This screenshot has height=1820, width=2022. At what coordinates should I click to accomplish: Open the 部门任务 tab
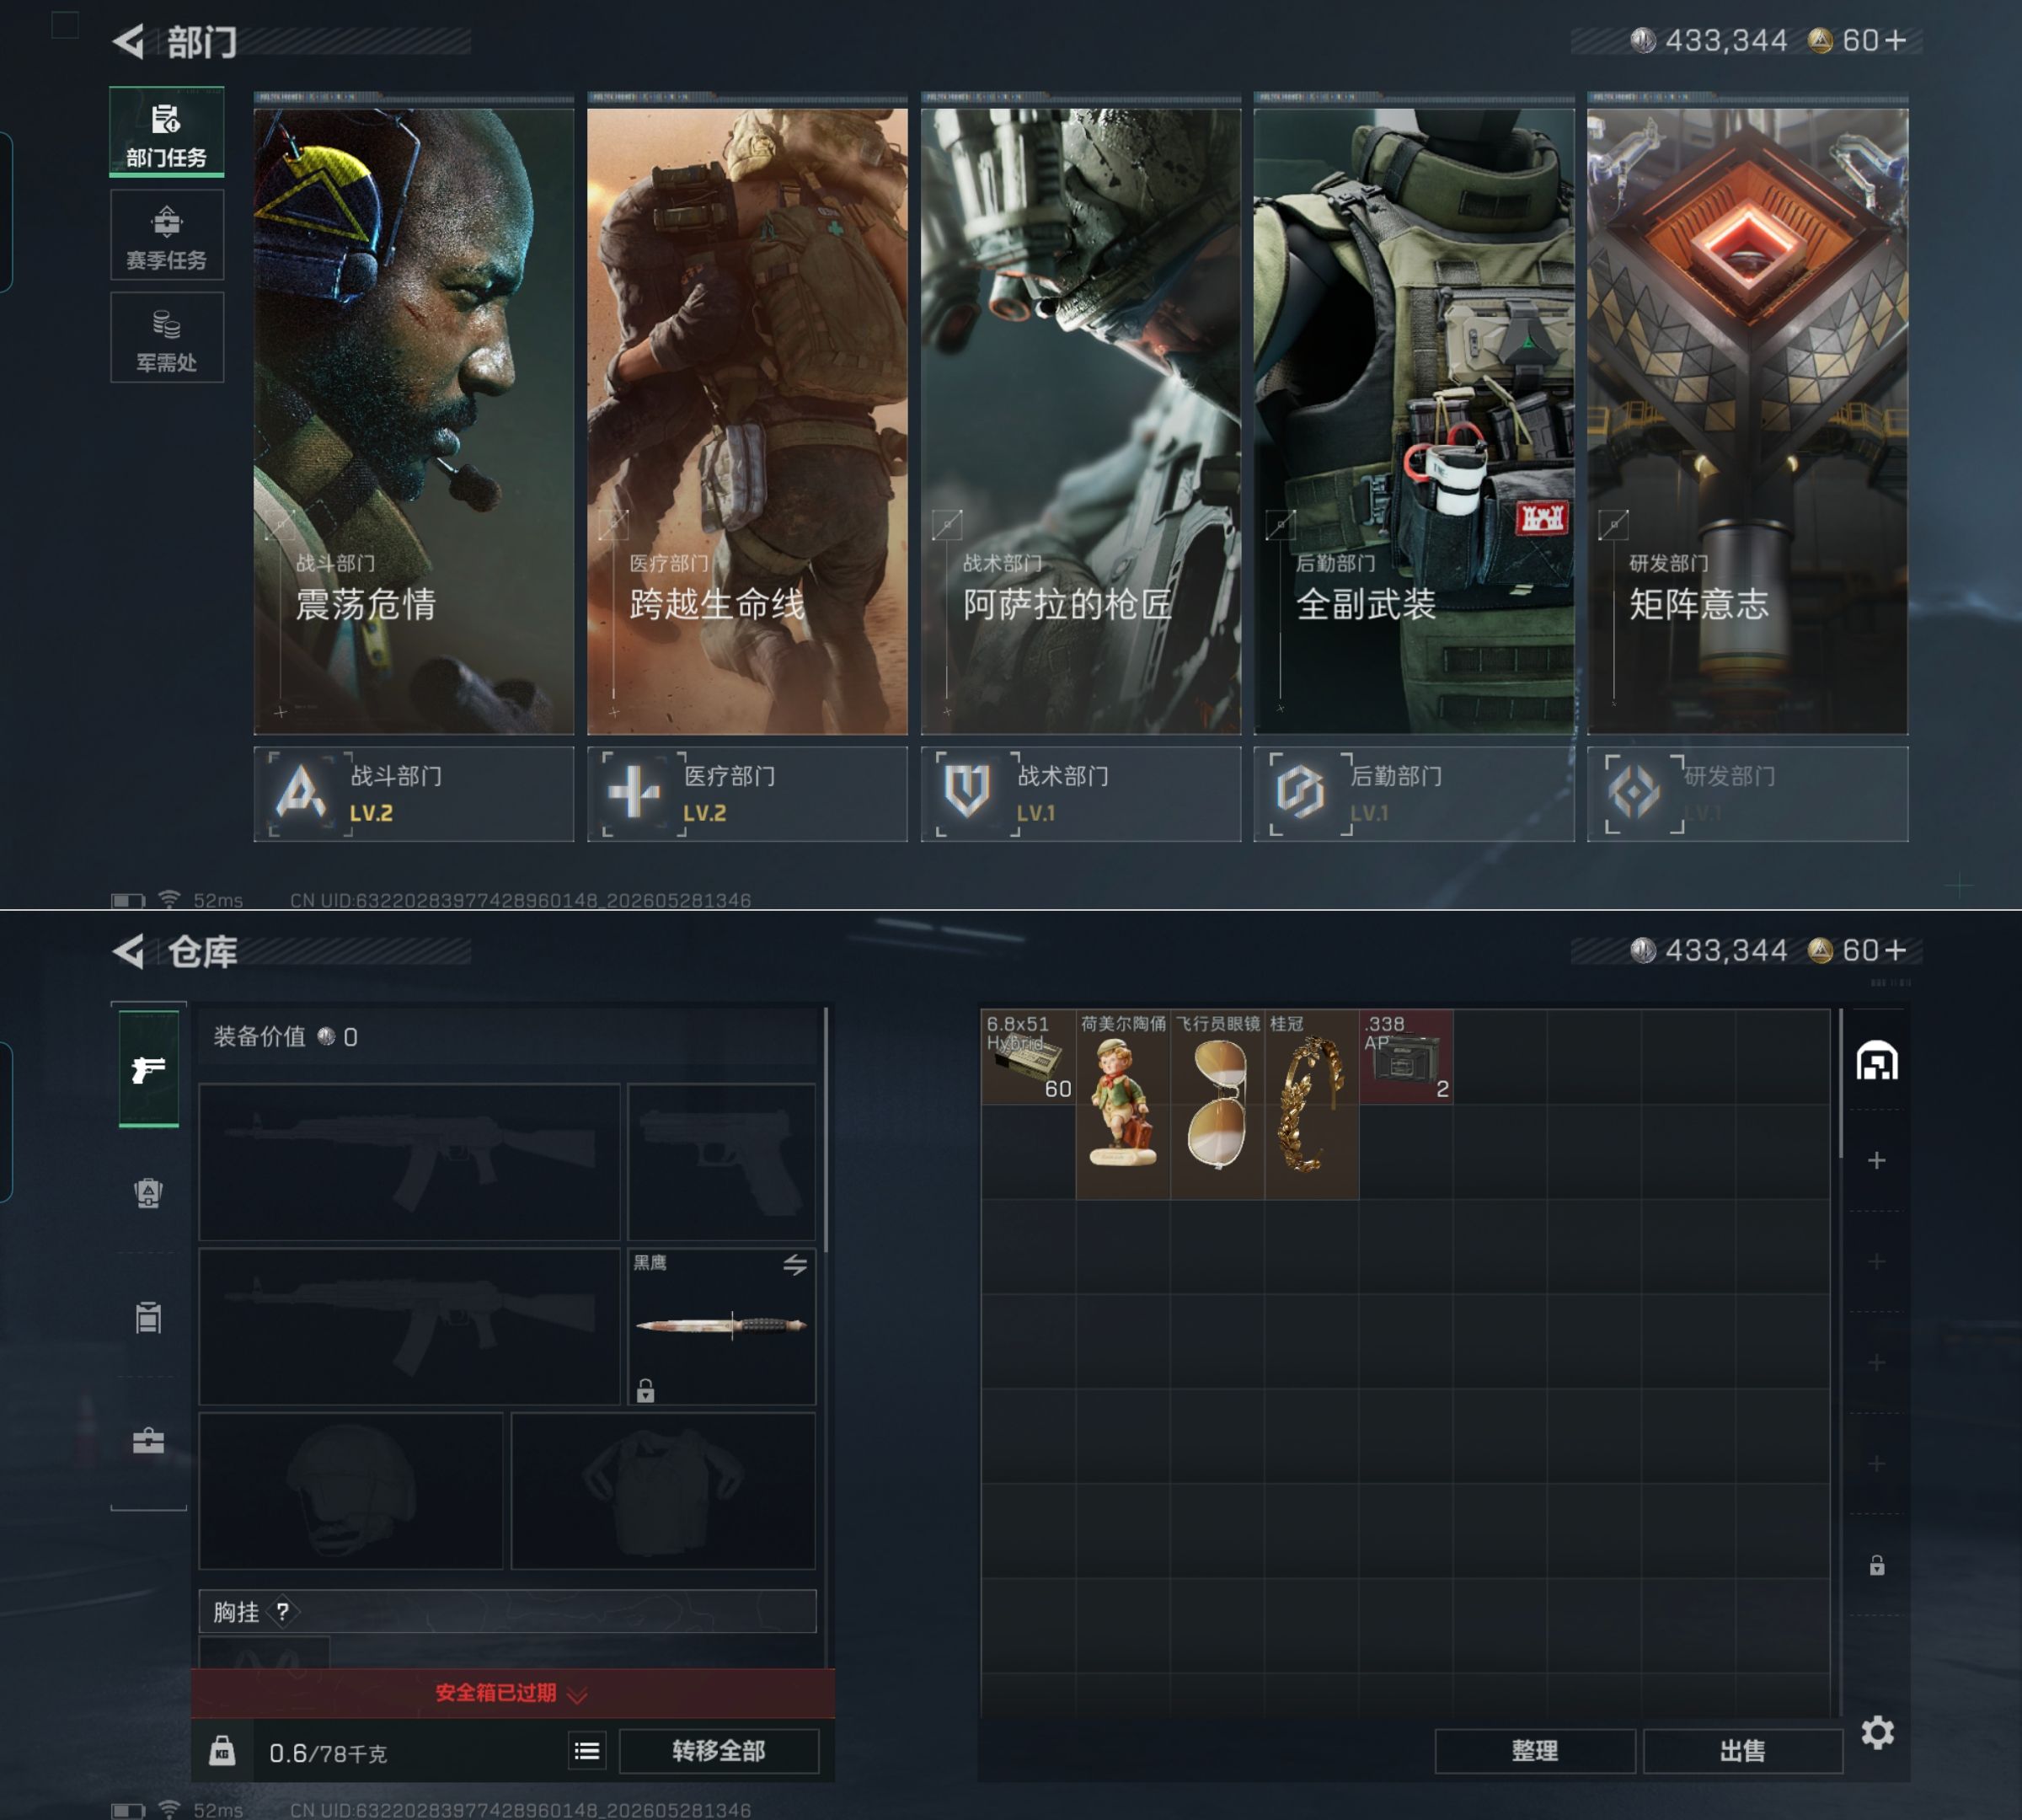[x=166, y=133]
